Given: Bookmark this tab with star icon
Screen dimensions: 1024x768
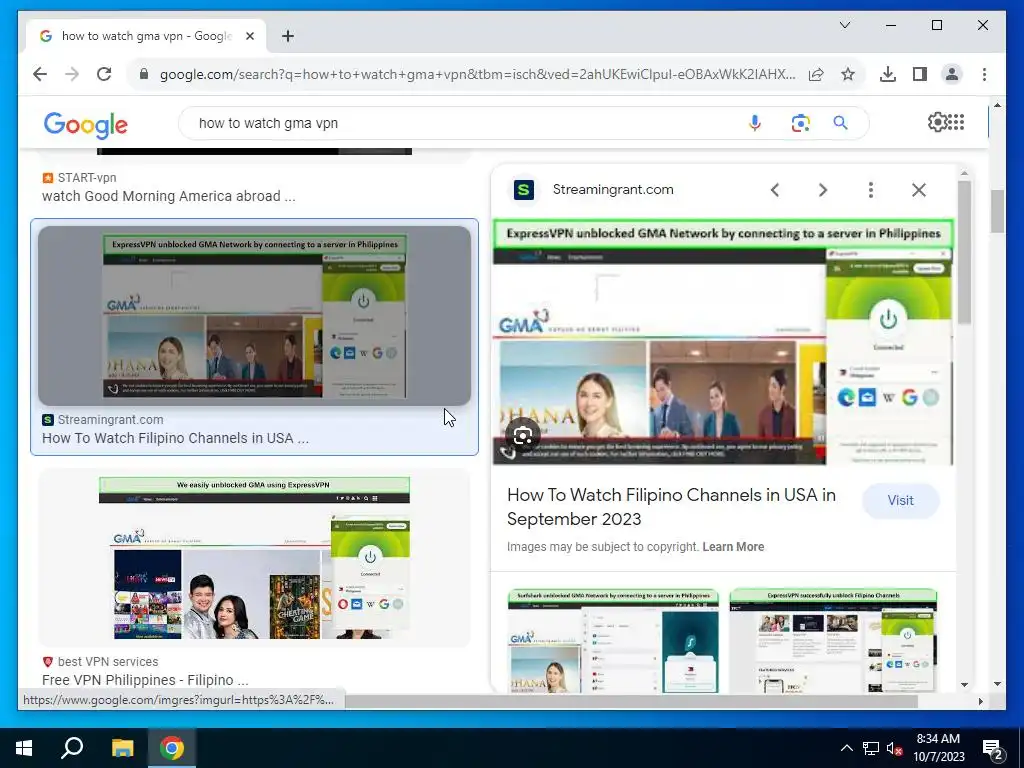Looking at the screenshot, I should pyautogui.click(x=848, y=74).
